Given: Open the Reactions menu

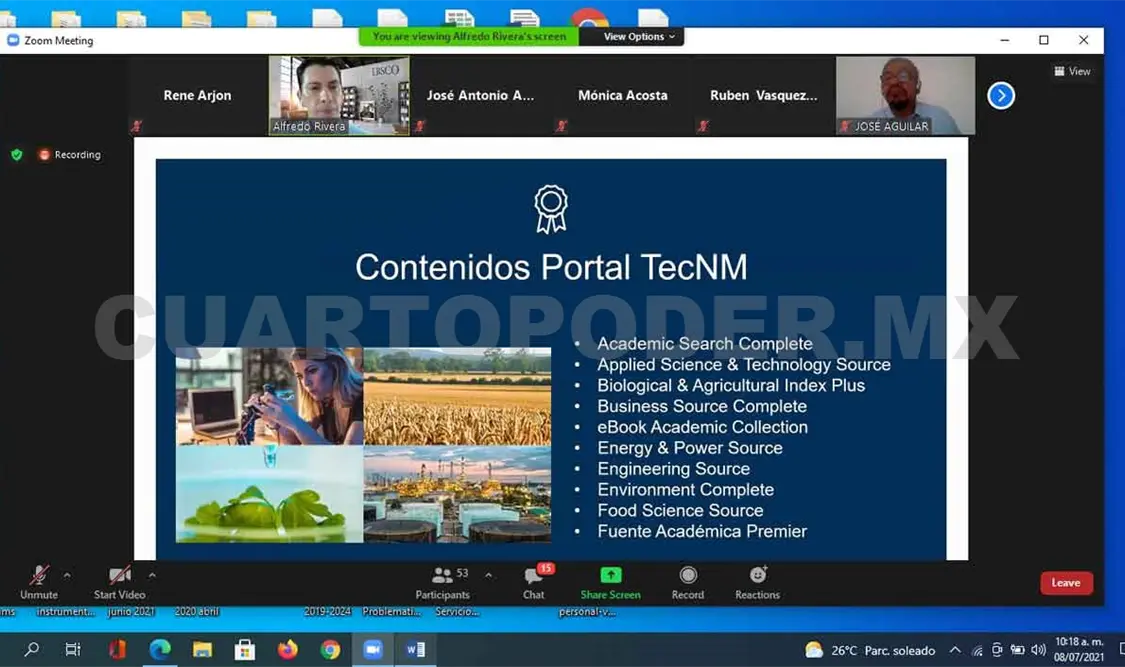Looking at the screenshot, I should click(758, 582).
